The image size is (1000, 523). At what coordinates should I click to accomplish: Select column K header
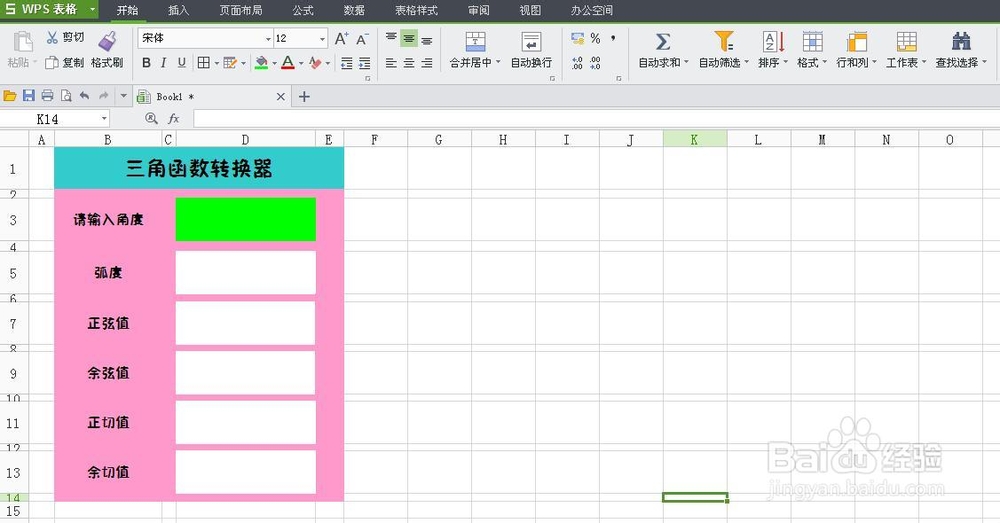point(695,139)
